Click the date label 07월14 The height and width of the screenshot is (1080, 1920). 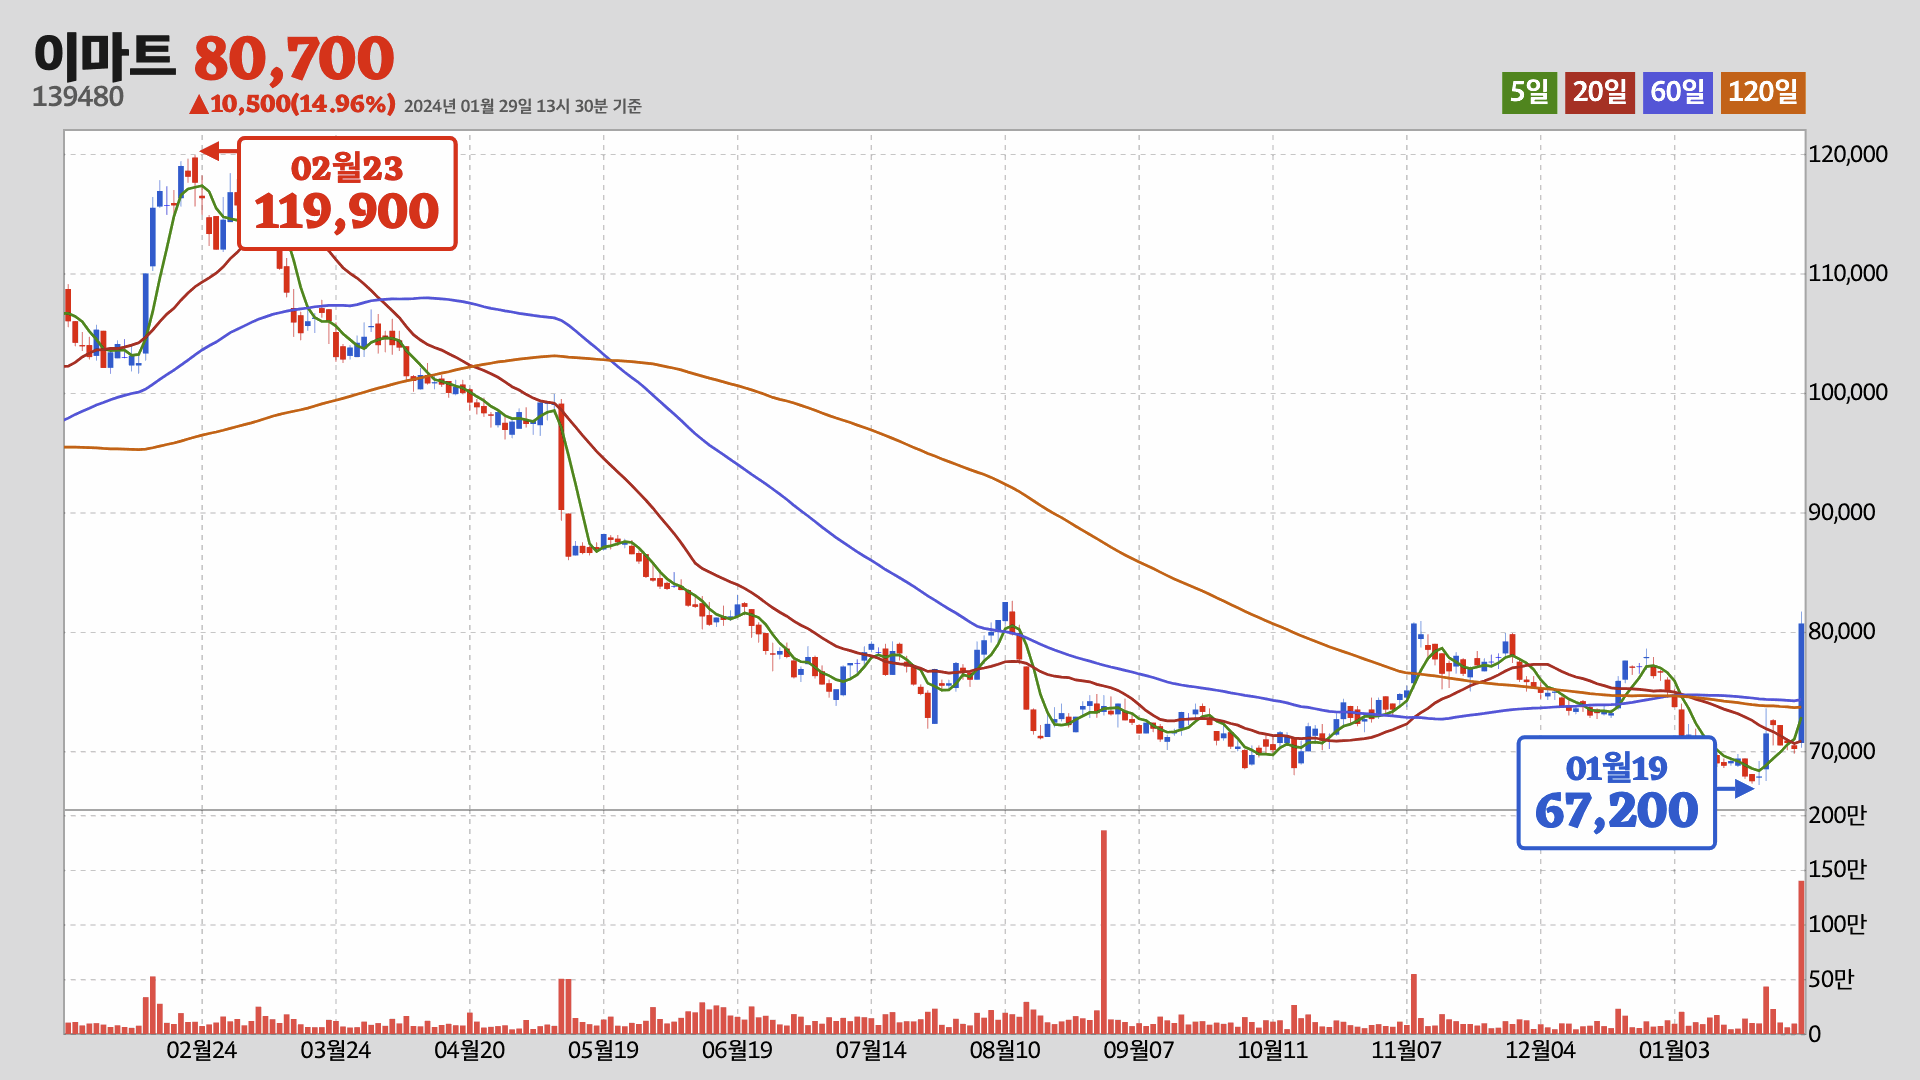871,1050
